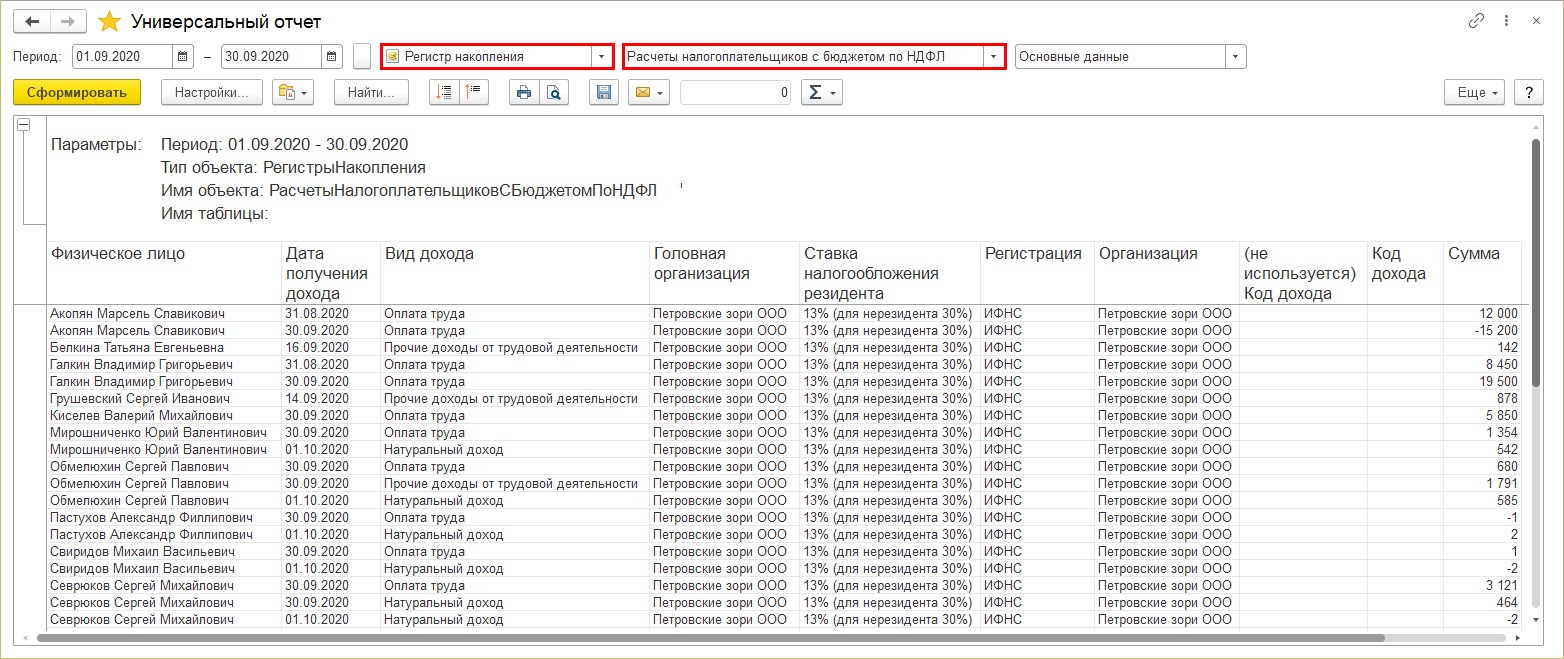Open the Основные данные dropdown
The image size is (1564, 659).
[x=1237, y=56]
